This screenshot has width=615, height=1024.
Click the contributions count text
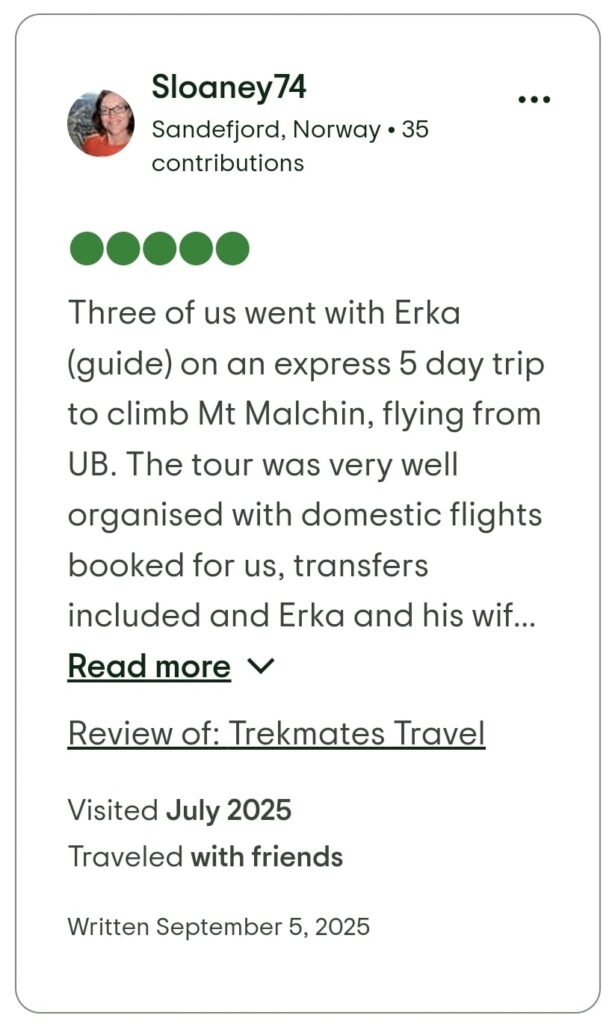pos(228,163)
